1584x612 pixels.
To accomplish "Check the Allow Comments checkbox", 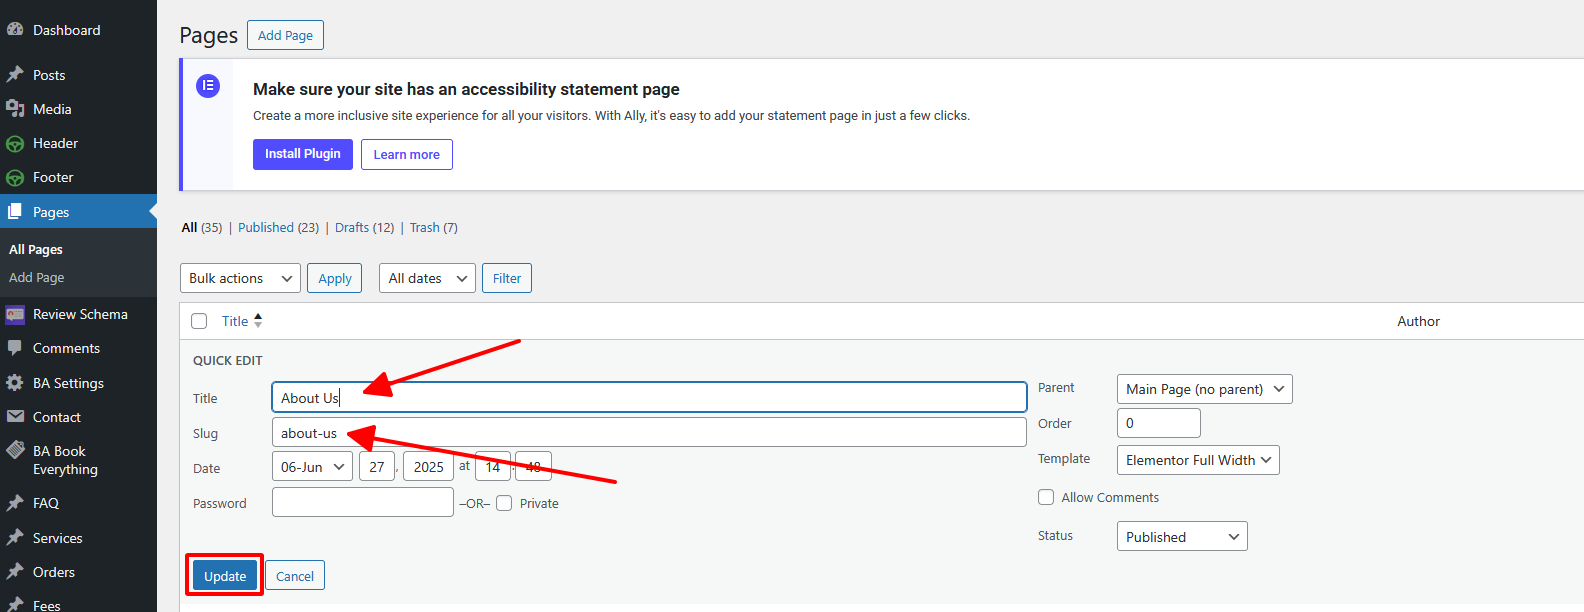I will pyautogui.click(x=1046, y=497).
